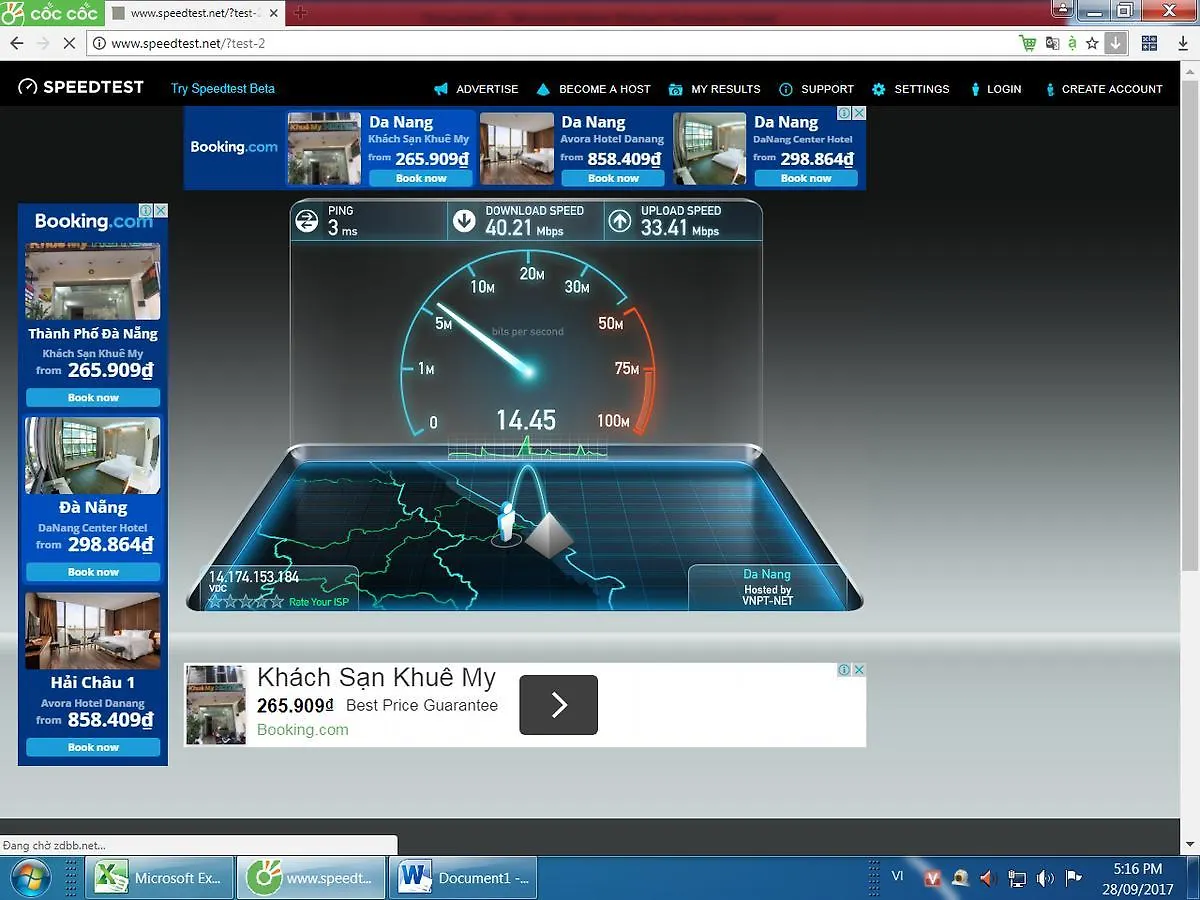This screenshot has width=1200, height=900.
Task: Open a new tab with the plus button
Action: pyautogui.click(x=300, y=13)
